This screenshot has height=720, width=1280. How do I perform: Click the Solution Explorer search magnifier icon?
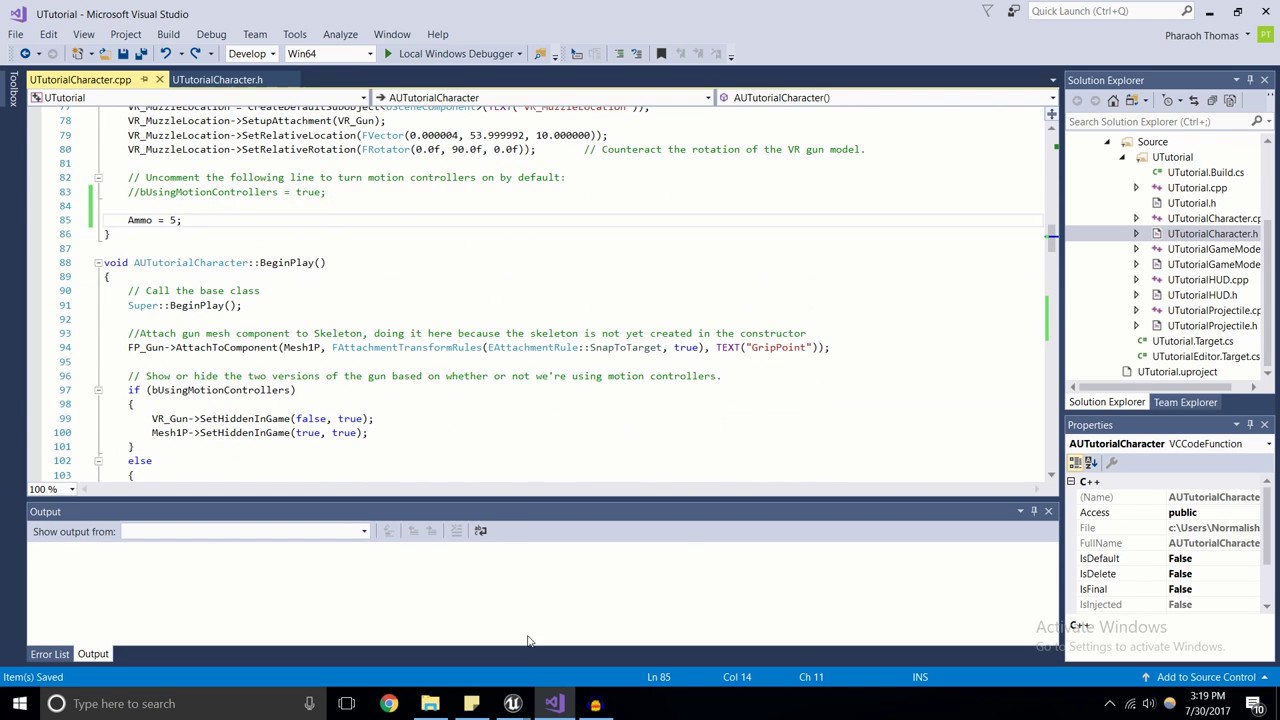(1257, 122)
